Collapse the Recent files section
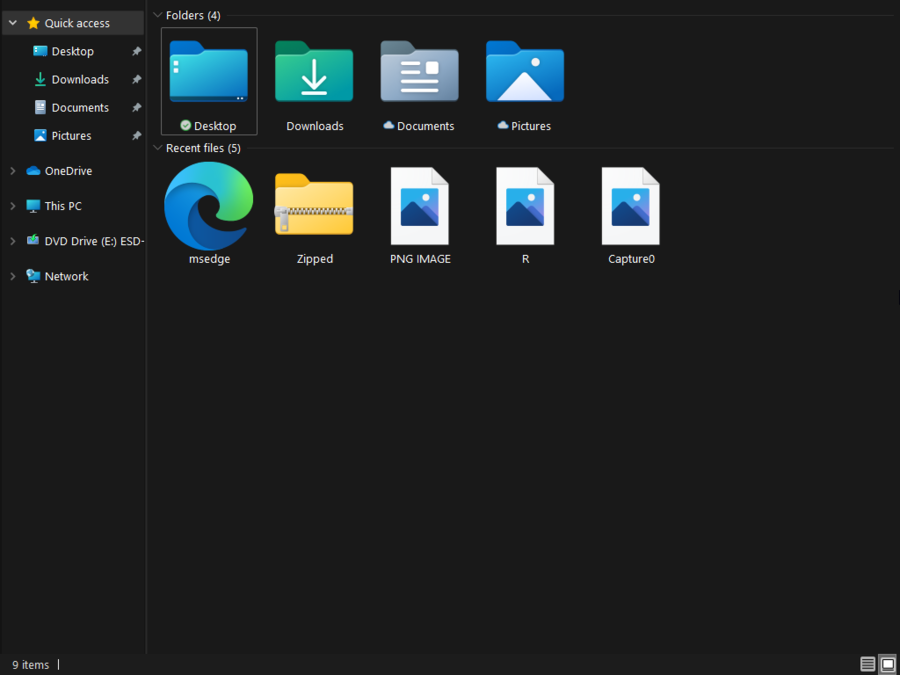The image size is (900, 675). pyautogui.click(x=157, y=147)
